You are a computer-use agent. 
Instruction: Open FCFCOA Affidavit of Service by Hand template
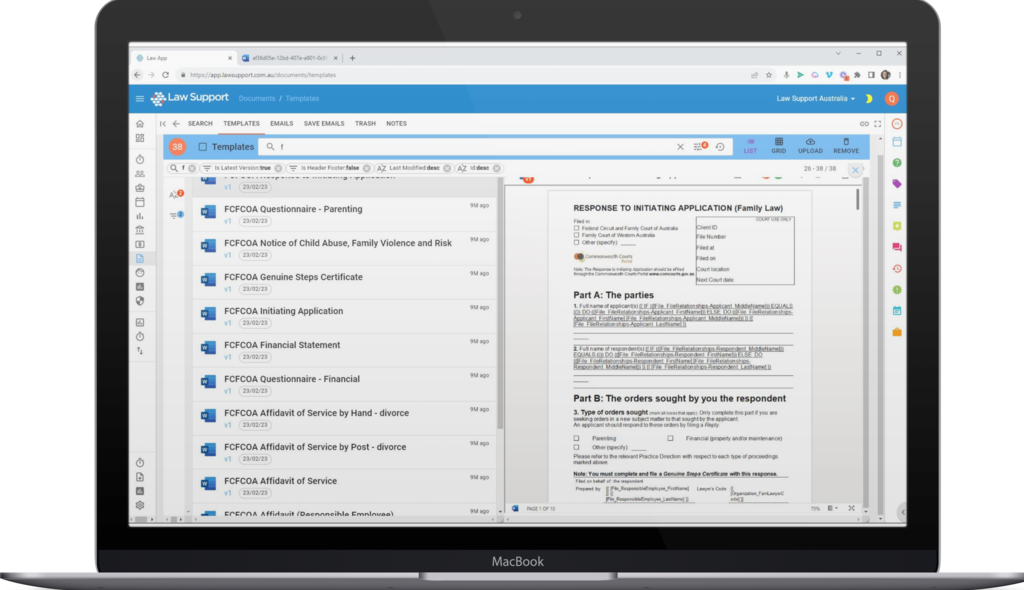coord(345,419)
